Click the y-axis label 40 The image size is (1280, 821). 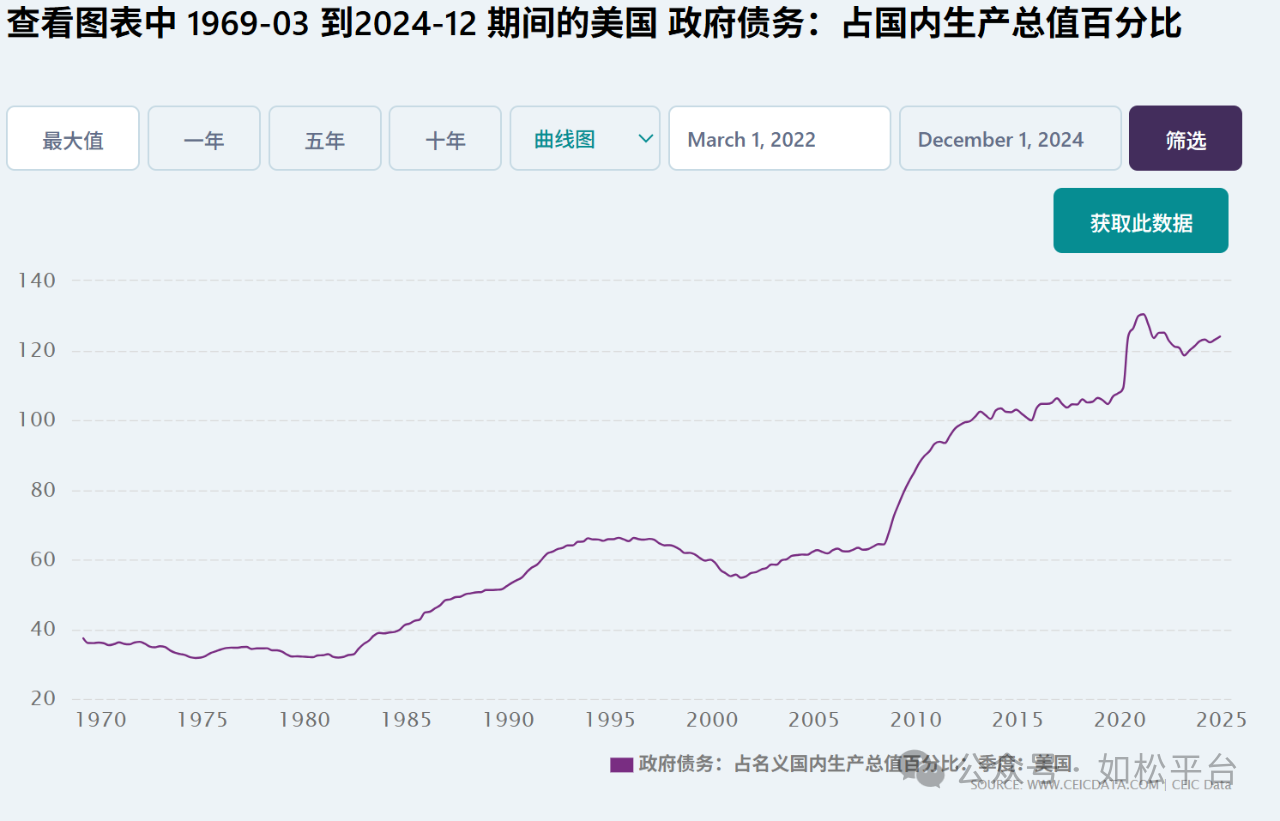point(42,629)
